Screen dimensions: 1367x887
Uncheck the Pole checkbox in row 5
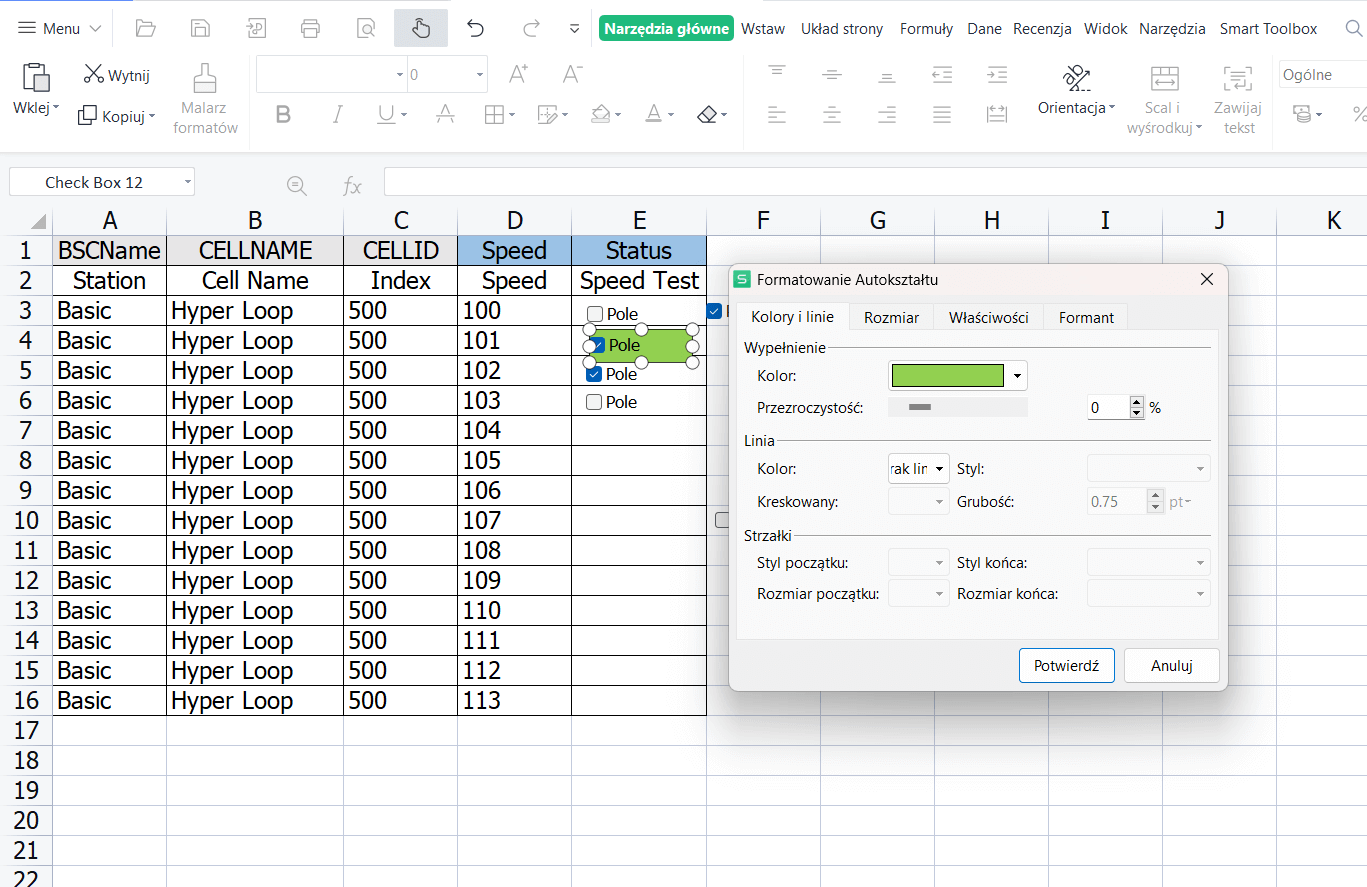click(x=594, y=374)
